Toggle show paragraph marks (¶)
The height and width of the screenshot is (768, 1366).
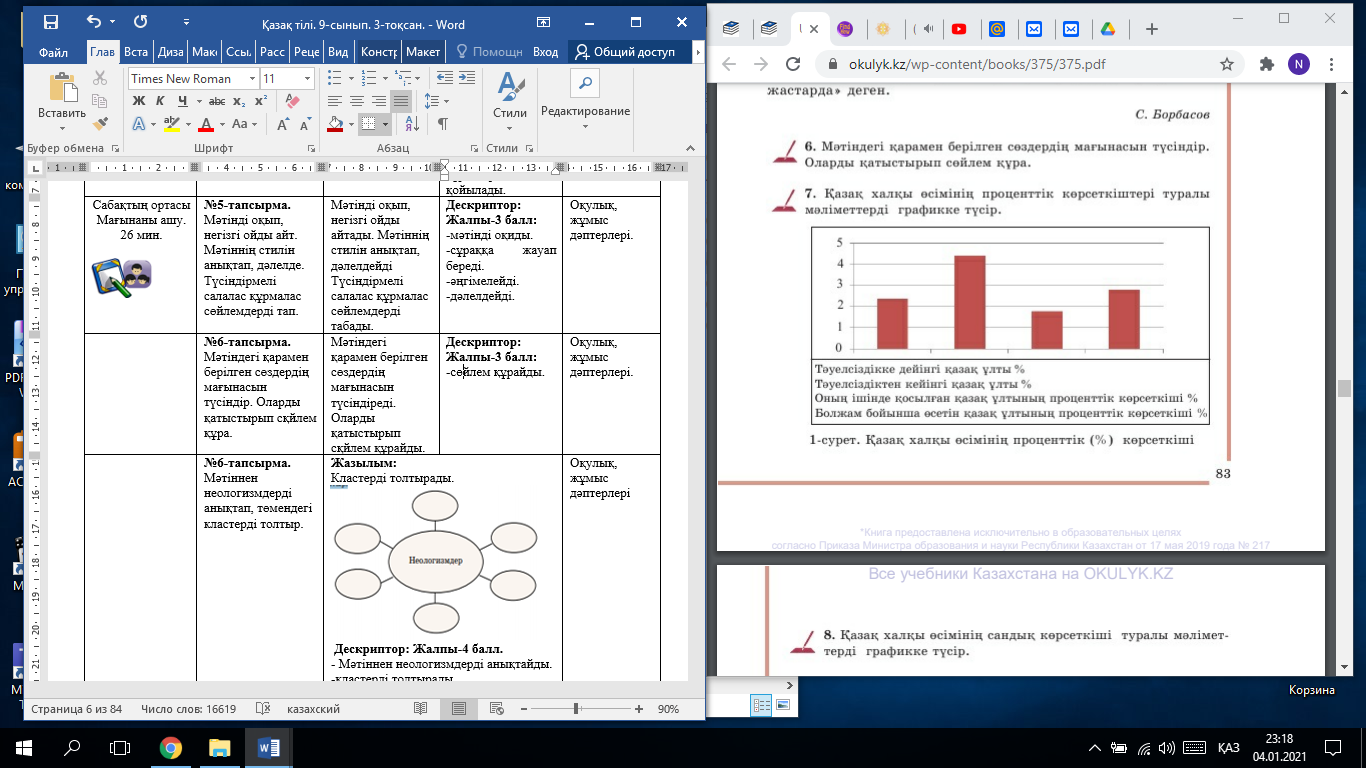[x=441, y=124]
